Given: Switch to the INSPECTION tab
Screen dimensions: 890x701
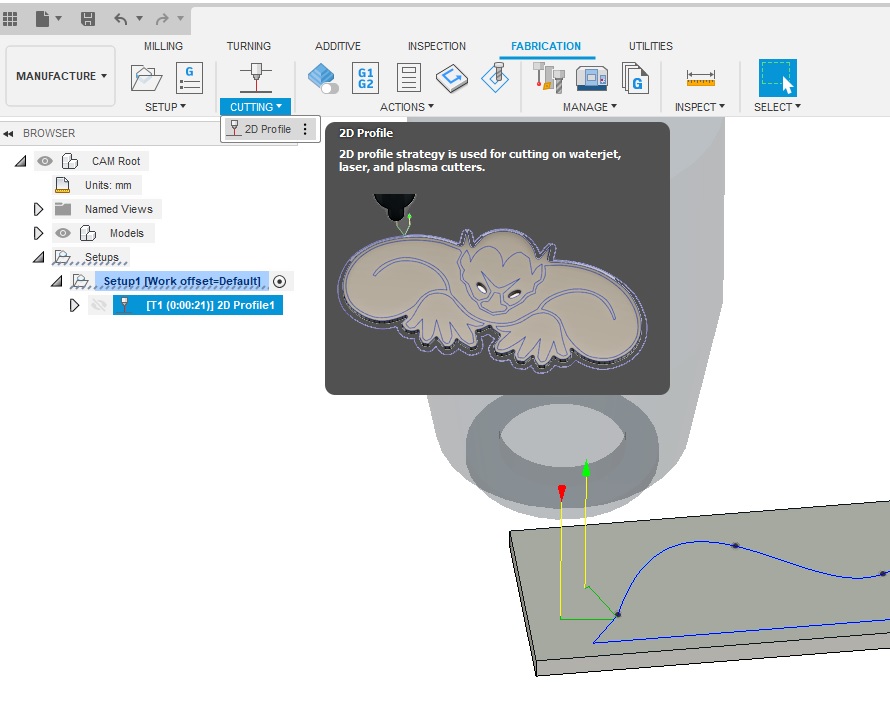Looking at the screenshot, I should click(436, 46).
